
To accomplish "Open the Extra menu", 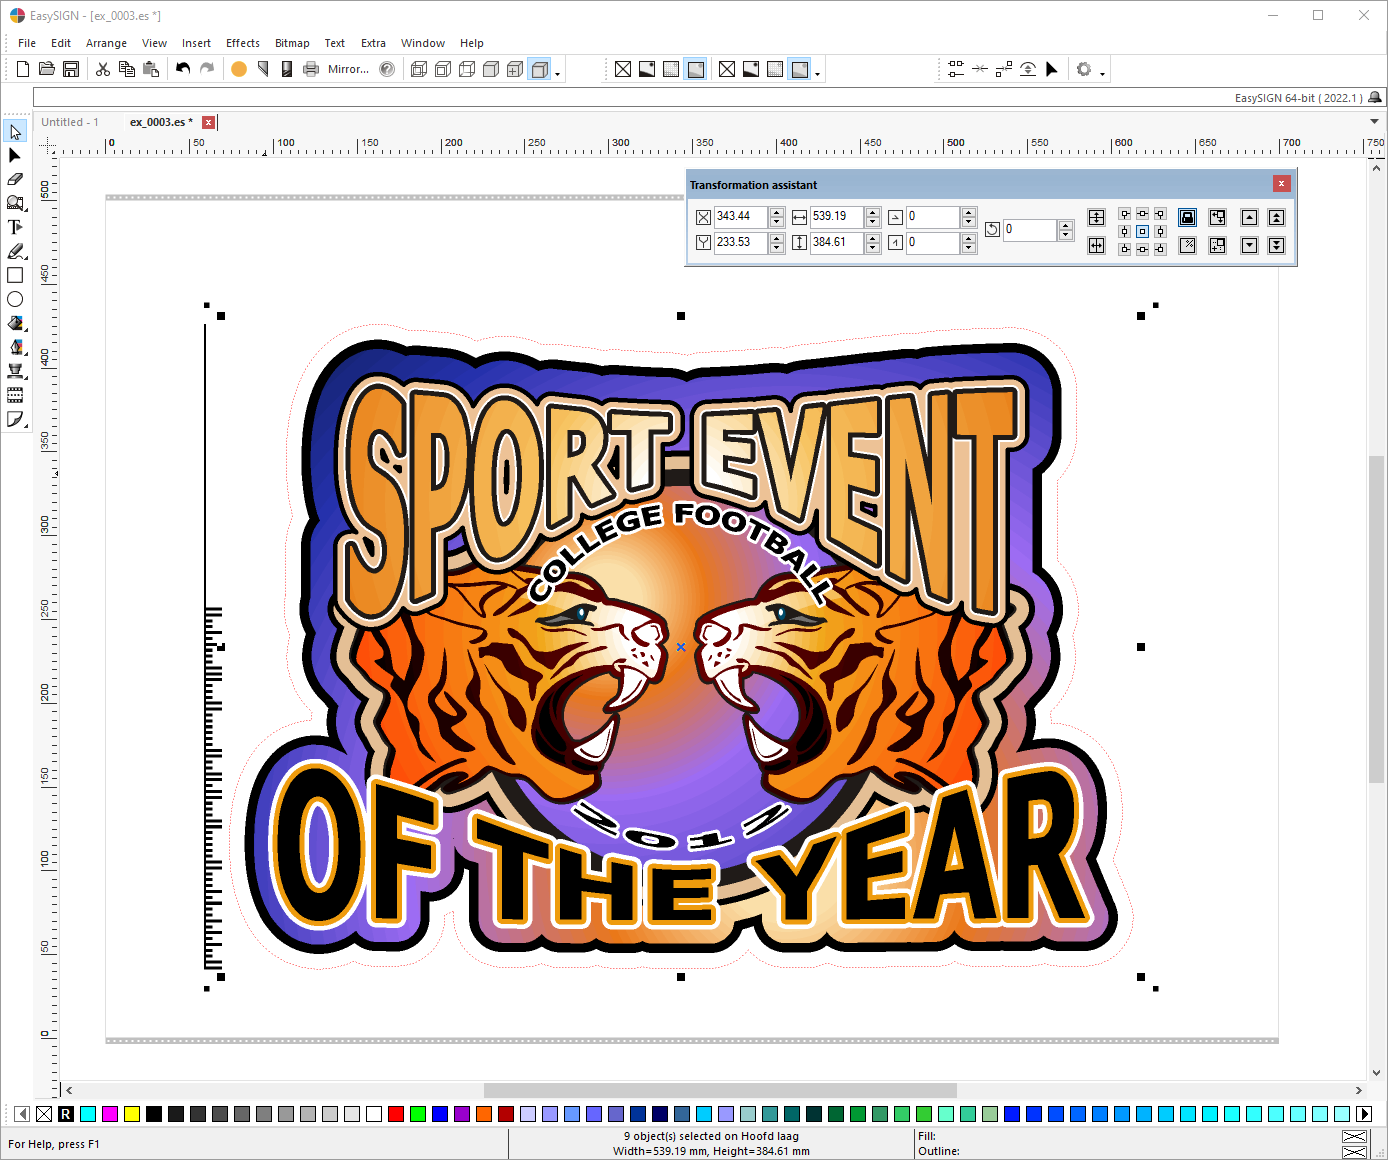I will pyautogui.click(x=373, y=43).
